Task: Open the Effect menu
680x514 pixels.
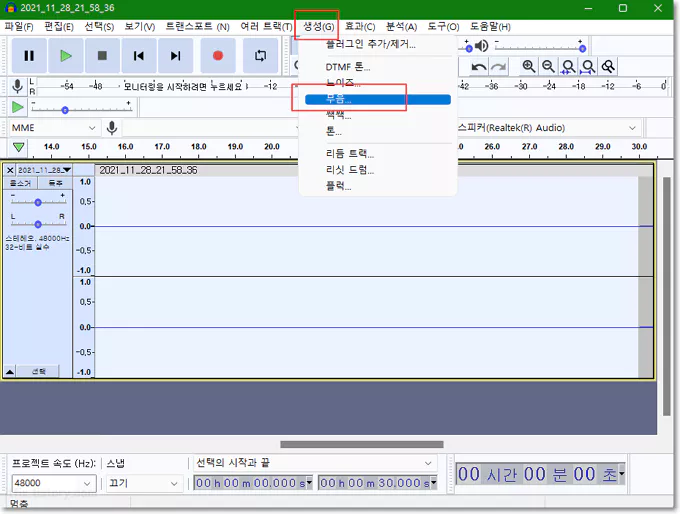Action: point(360,27)
